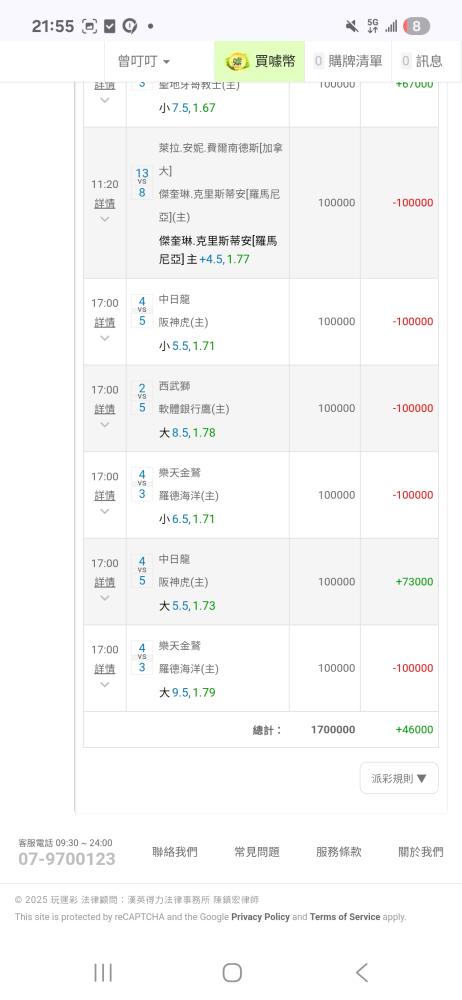Tap the Android home button
Image resolution: width=462 pixels, height=1000 pixels.
click(232, 972)
